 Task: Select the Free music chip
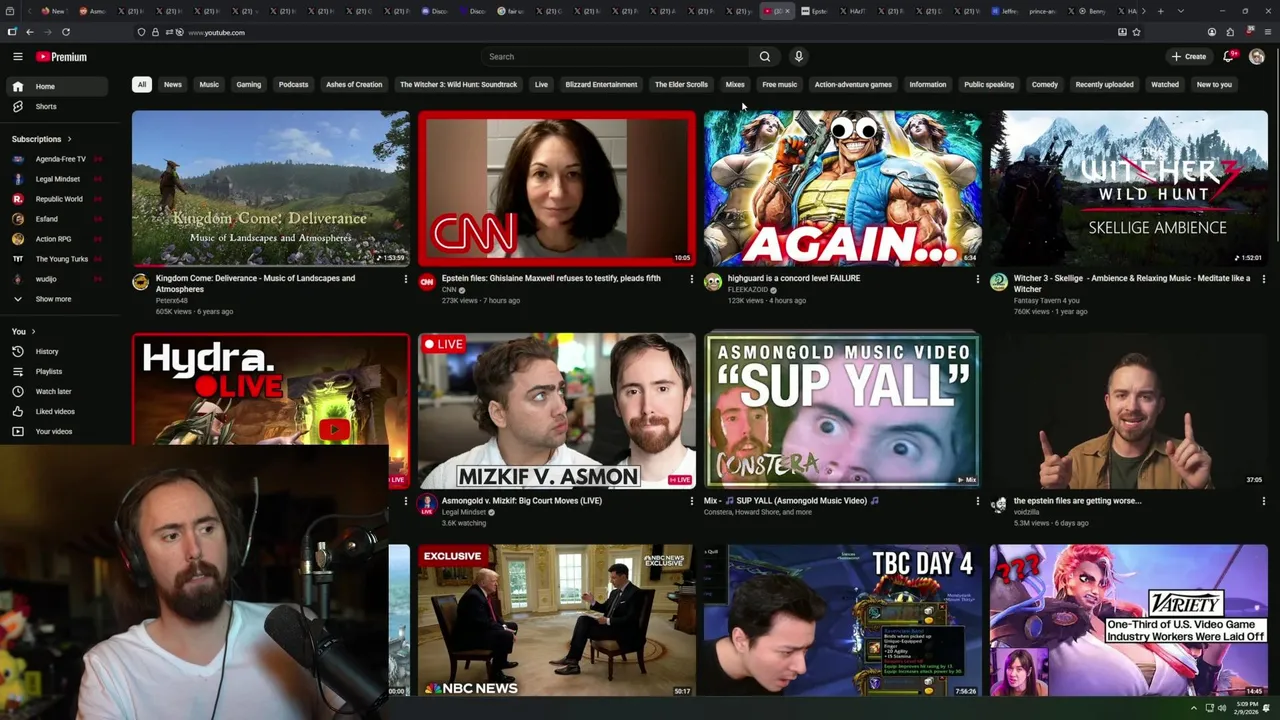(x=780, y=85)
